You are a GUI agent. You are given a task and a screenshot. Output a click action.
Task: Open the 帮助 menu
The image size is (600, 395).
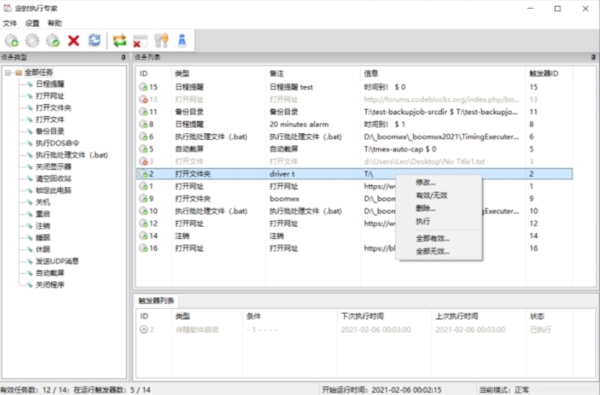(x=55, y=23)
